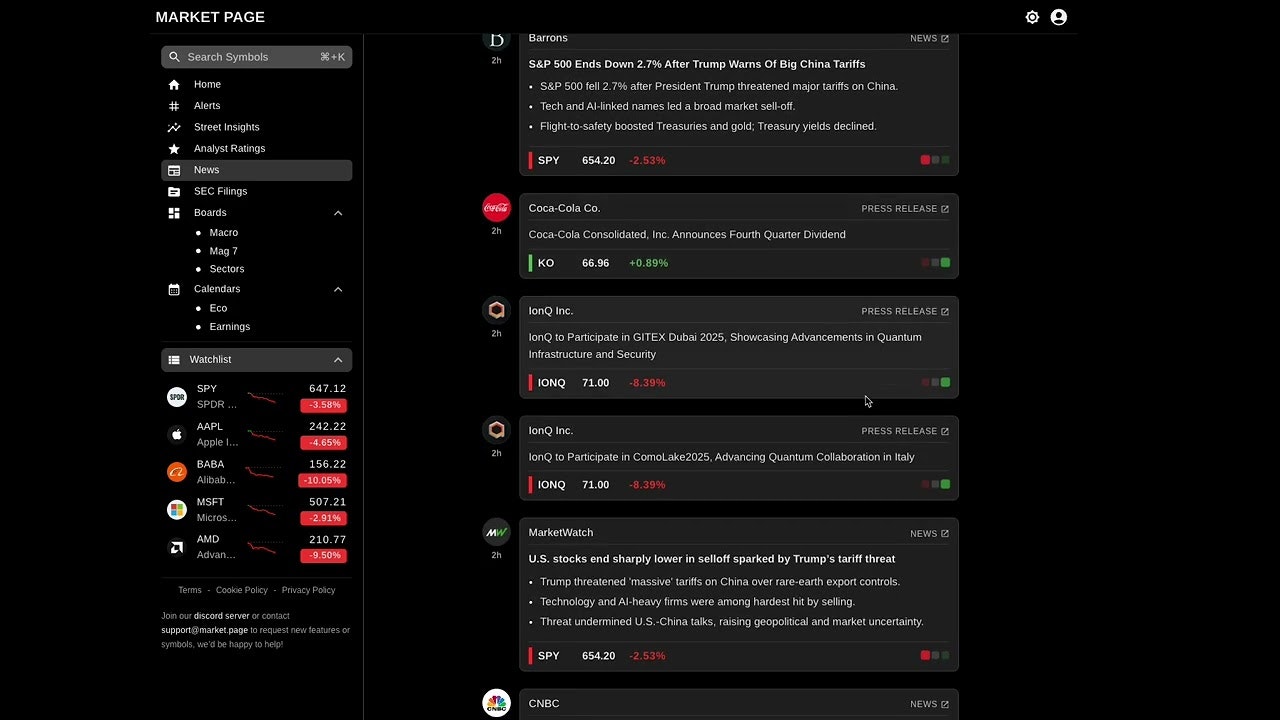This screenshot has height=720, width=1280.
Task: Select the Alerts icon in the sidebar
Action: coord(174,105)
